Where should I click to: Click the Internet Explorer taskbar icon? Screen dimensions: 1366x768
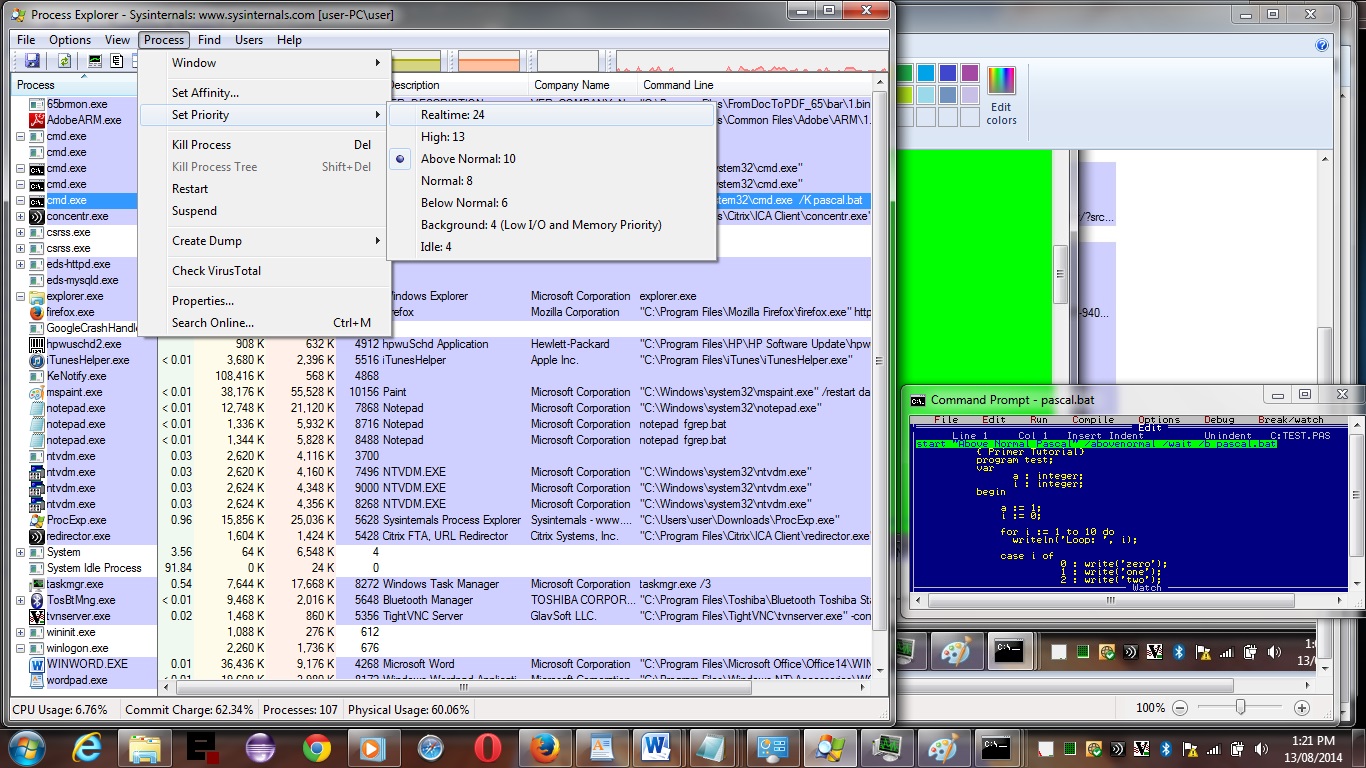click(x=89, y=748)
